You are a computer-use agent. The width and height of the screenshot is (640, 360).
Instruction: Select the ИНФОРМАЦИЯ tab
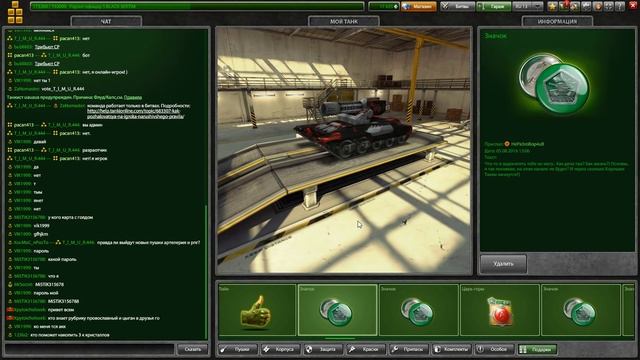coord(557,21)
